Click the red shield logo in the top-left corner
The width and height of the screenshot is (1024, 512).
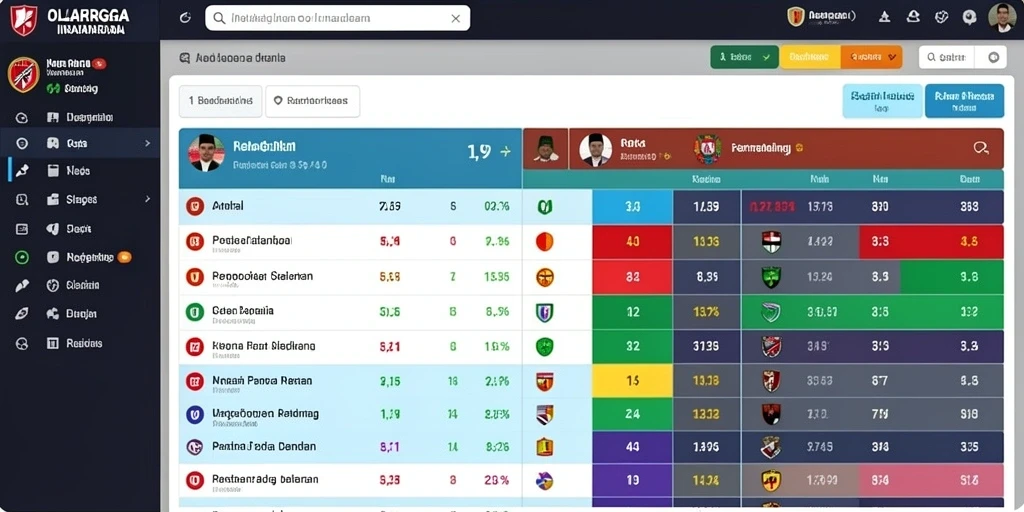click(24, 20)
